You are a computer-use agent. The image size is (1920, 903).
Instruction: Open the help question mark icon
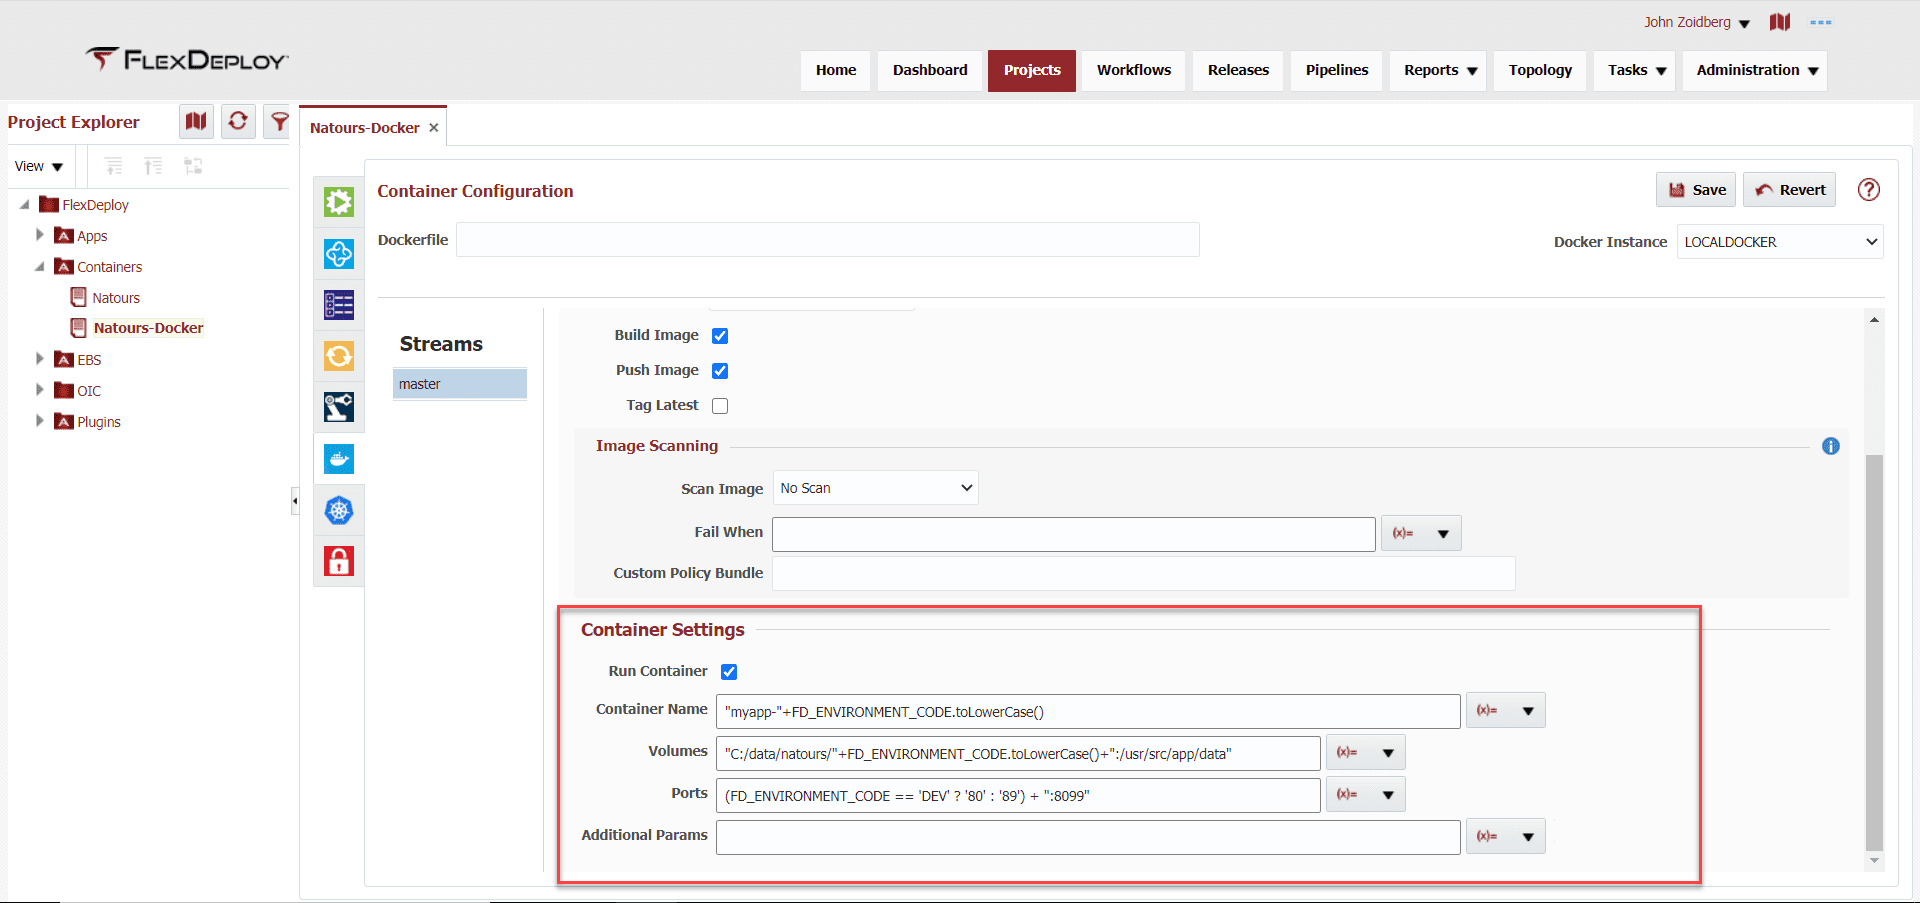click(x=1869, y=190)
